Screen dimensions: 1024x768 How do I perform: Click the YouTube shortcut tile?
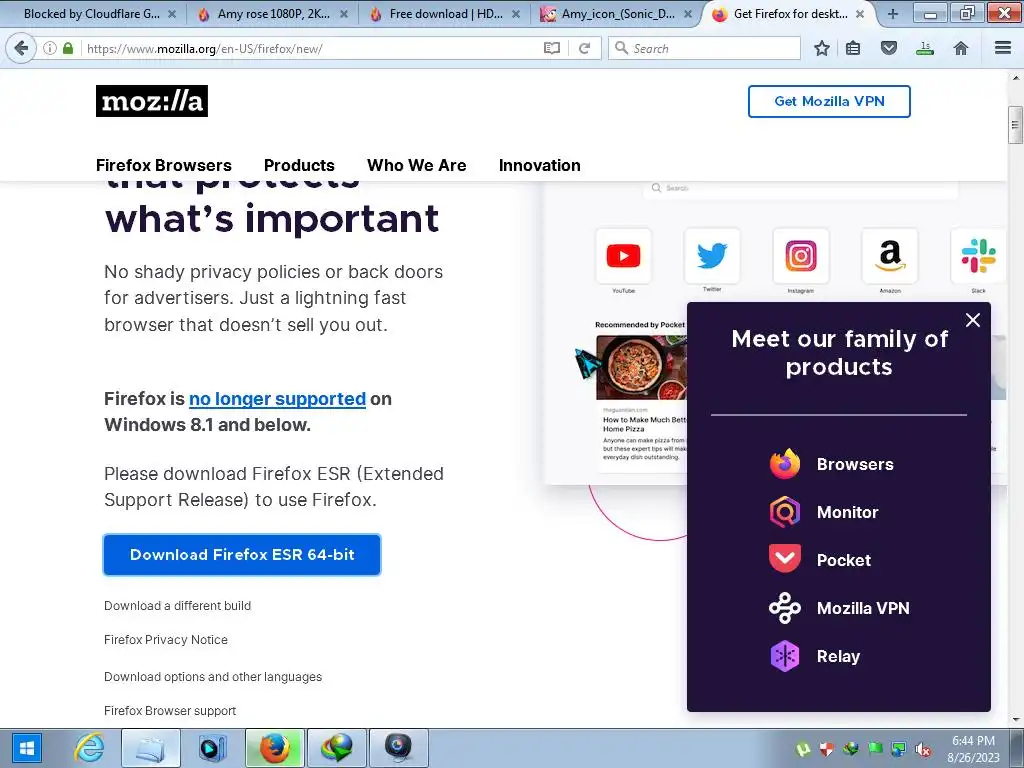point(623,256)
